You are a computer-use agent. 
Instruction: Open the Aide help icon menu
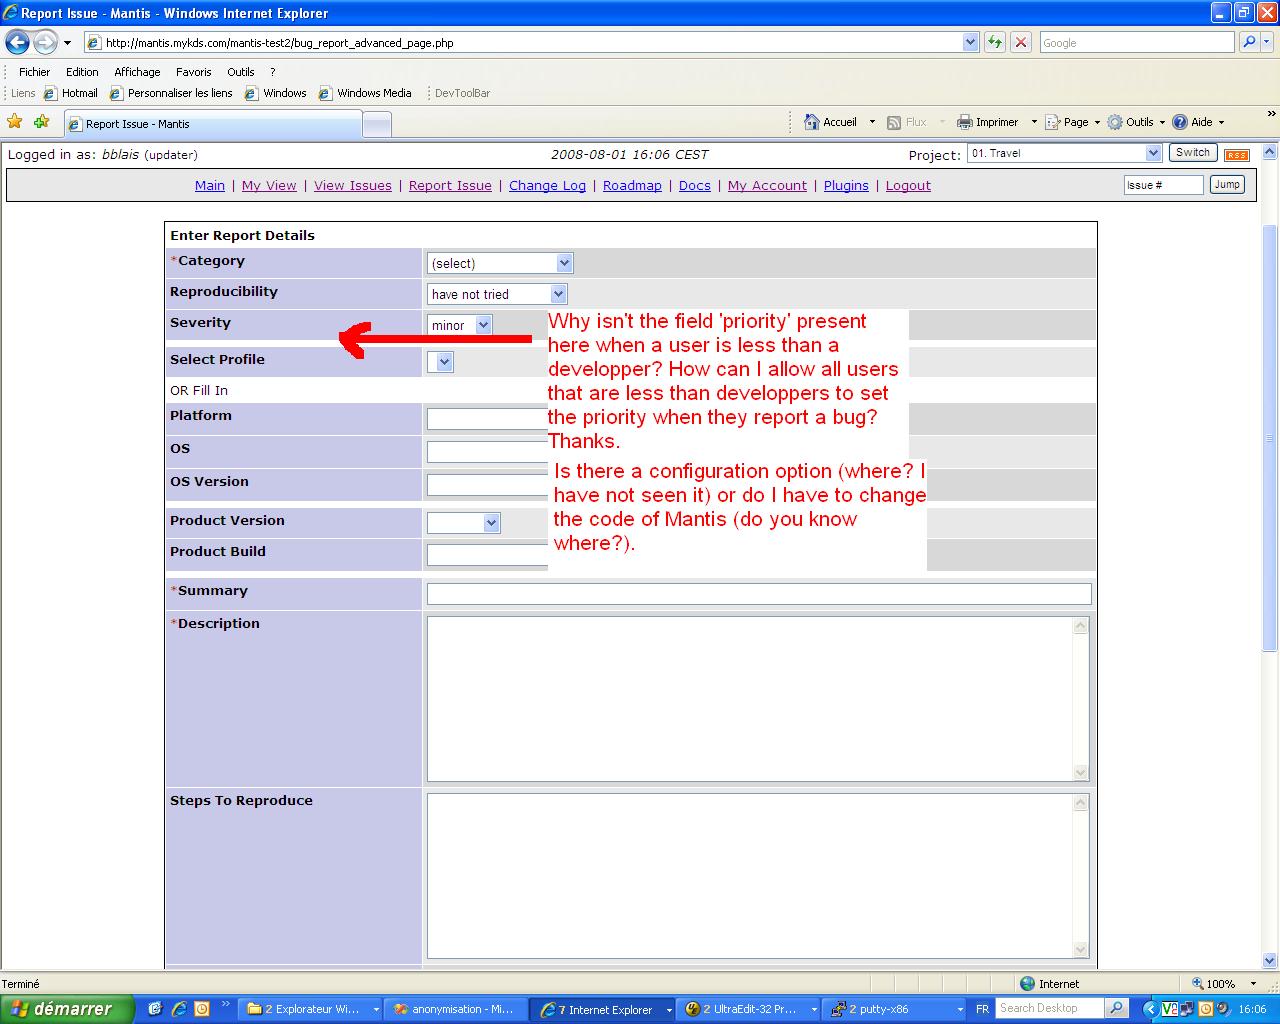point(1180,122)
